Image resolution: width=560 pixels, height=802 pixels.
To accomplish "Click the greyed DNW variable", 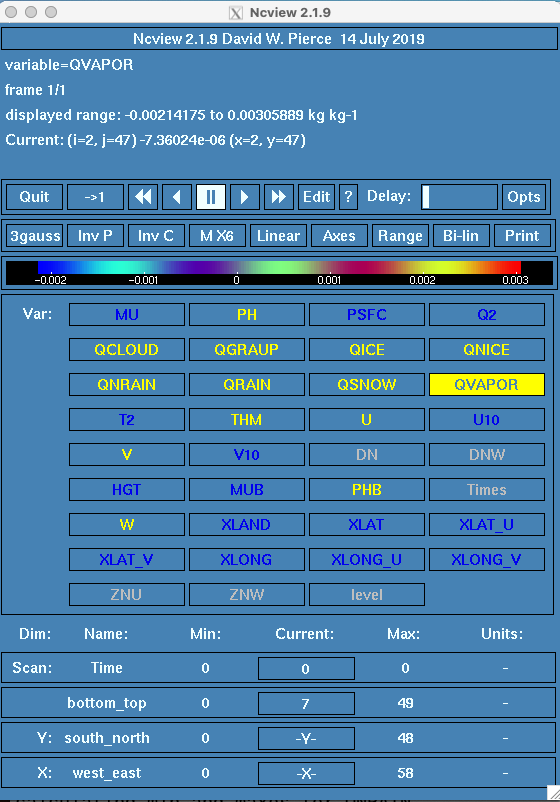I will (487, 455).
